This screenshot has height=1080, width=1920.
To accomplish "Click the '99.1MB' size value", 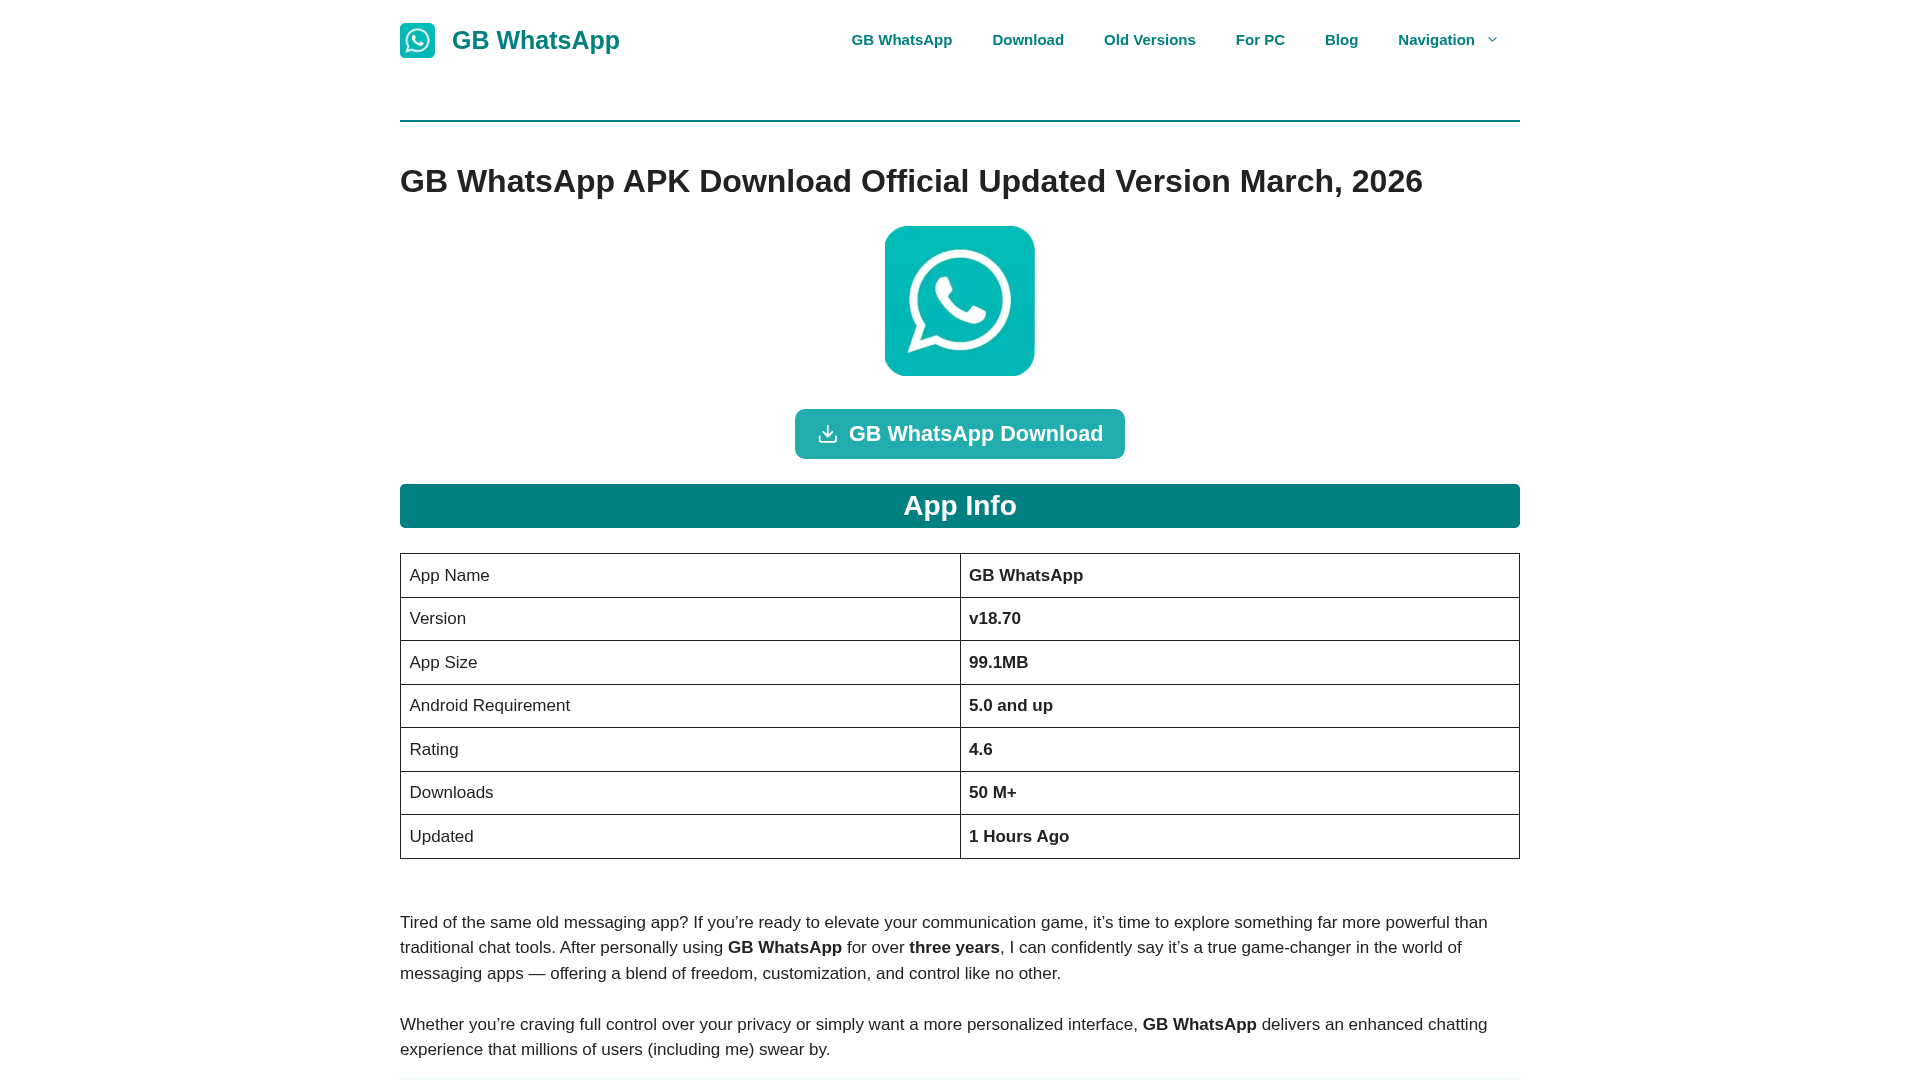I will coord(998,663).
